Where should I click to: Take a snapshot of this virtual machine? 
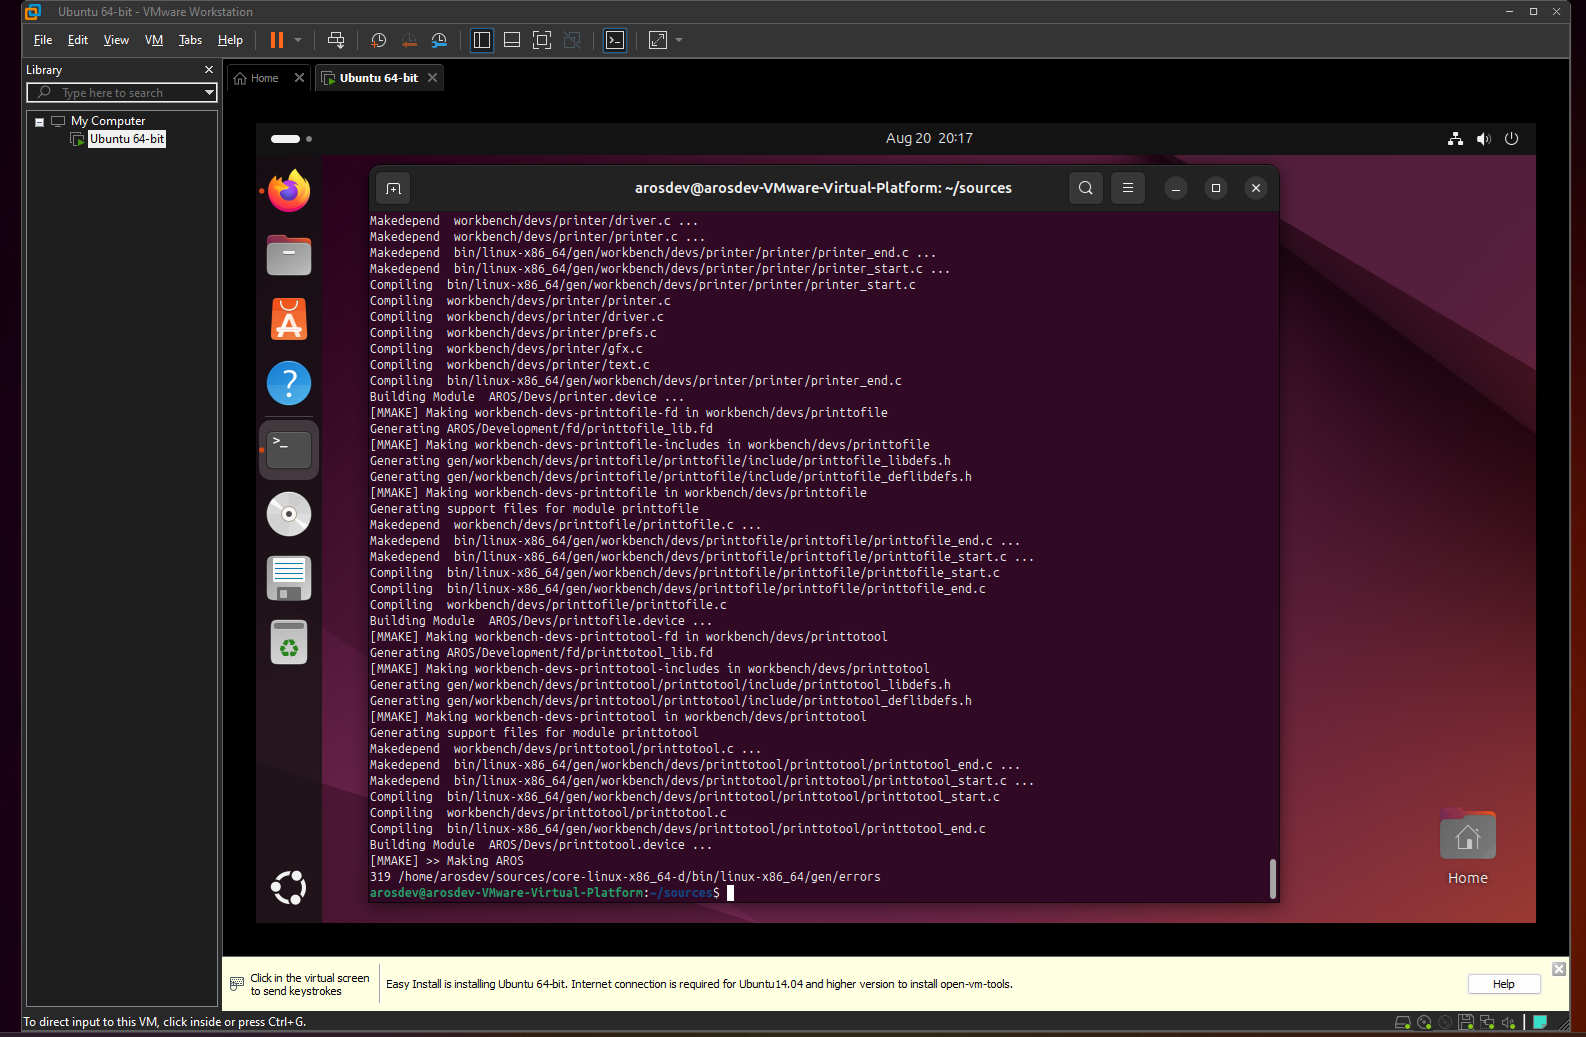point(378,40)
